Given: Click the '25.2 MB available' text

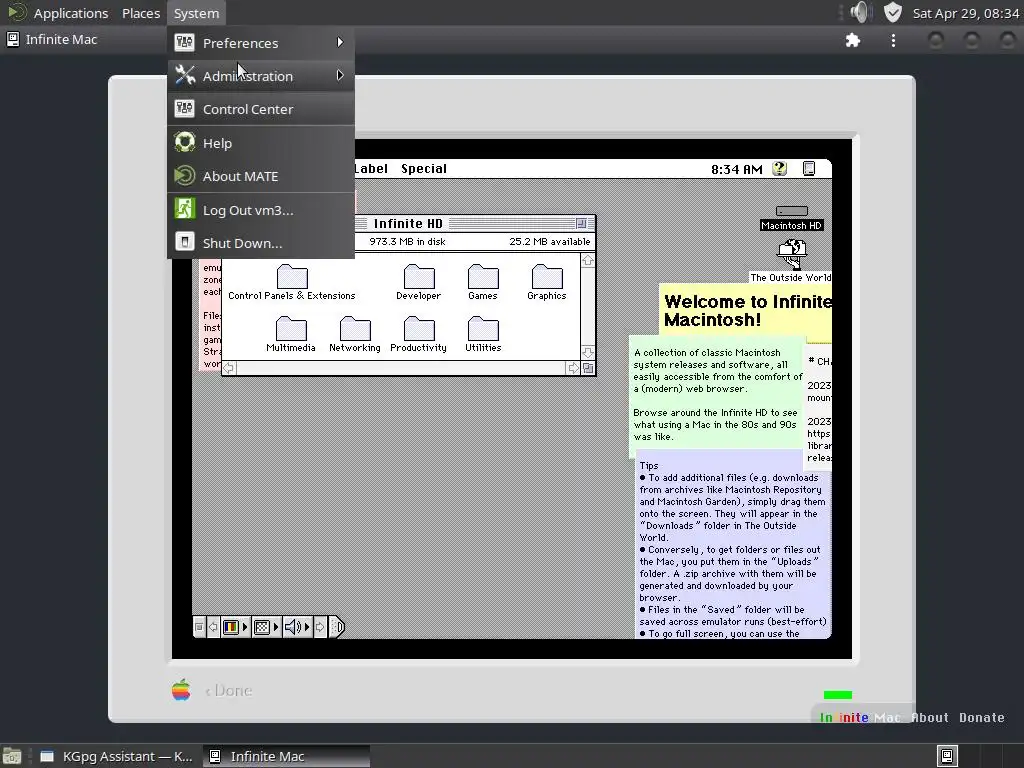Looking at the screenshot, I should click(549, 242).
